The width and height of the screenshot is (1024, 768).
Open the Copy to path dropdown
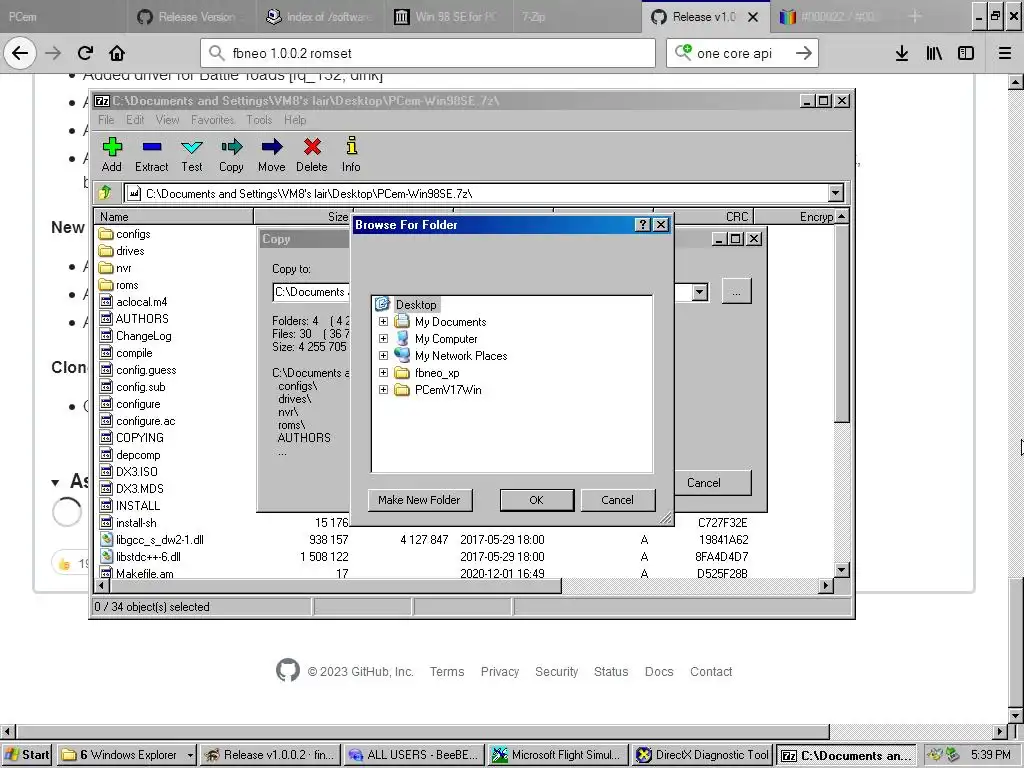tap(699, 292)
